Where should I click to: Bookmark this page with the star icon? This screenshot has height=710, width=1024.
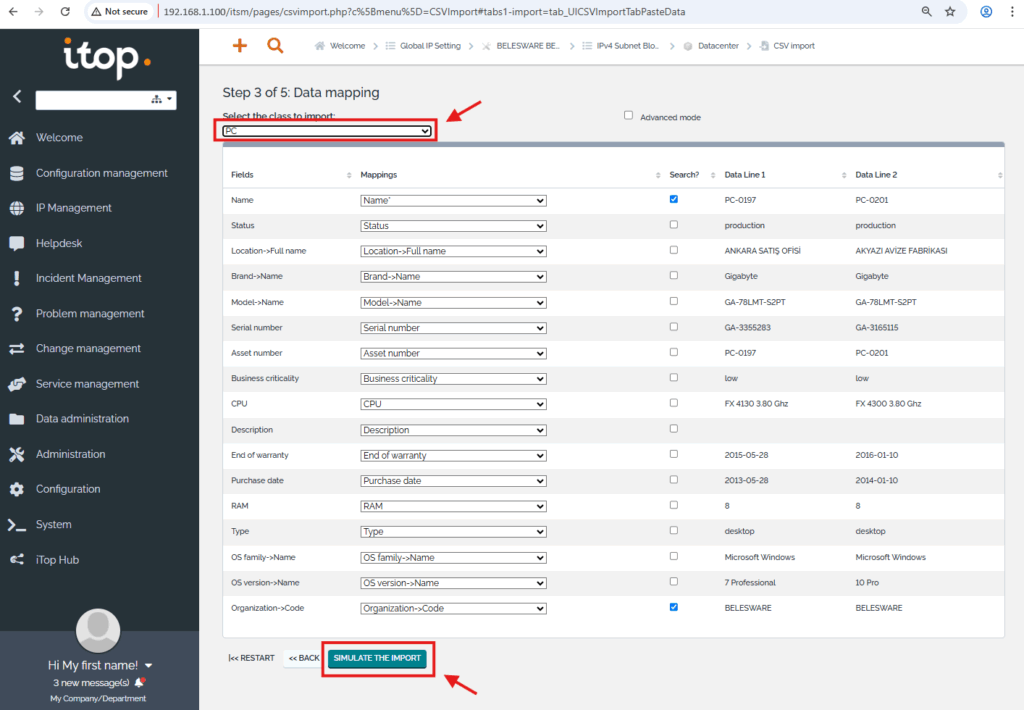coord(950,12)
